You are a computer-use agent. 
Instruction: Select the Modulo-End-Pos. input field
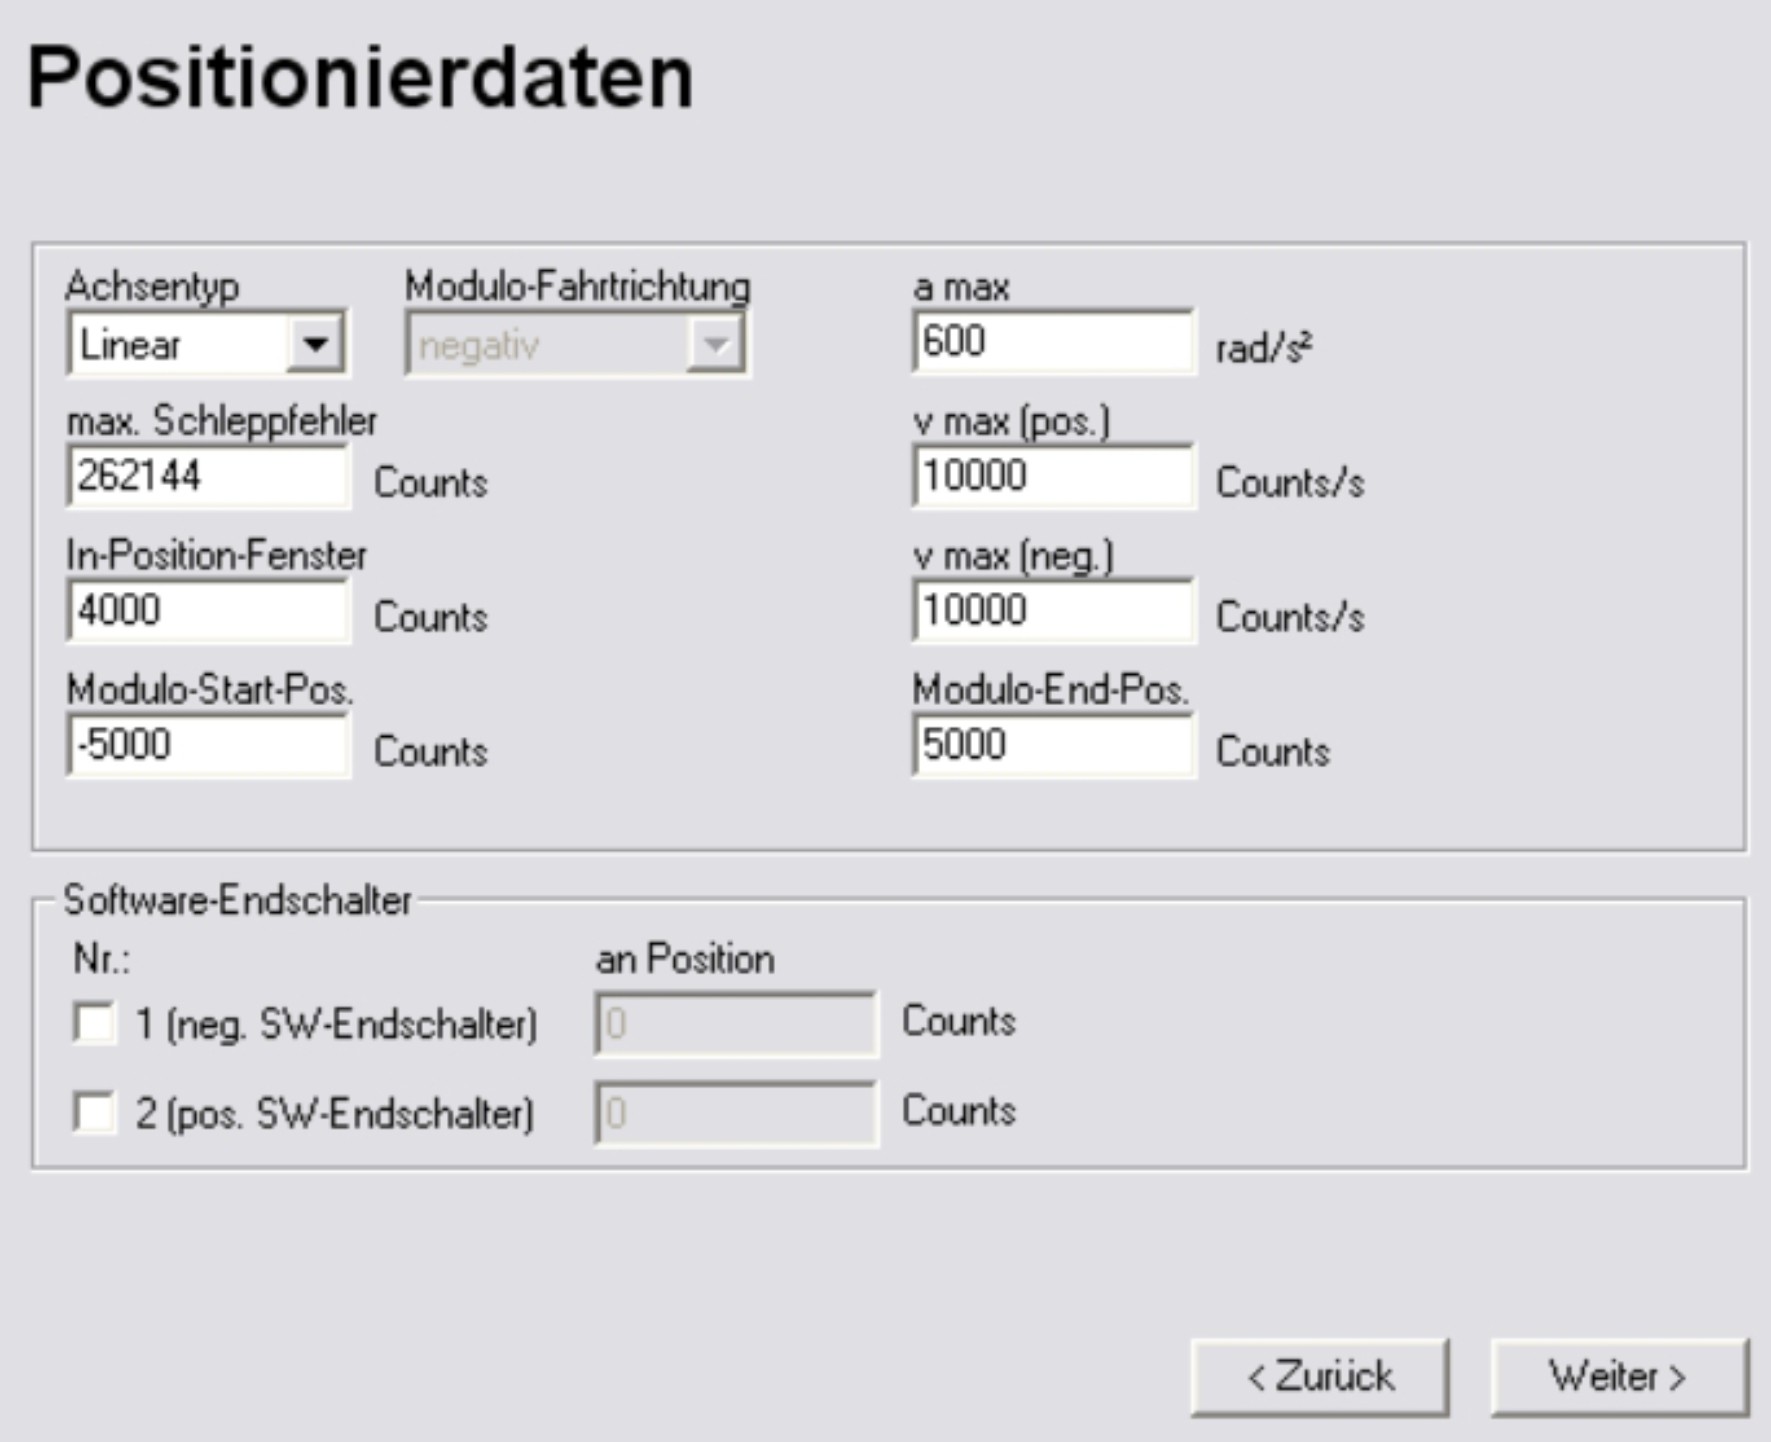point(1052,745)
